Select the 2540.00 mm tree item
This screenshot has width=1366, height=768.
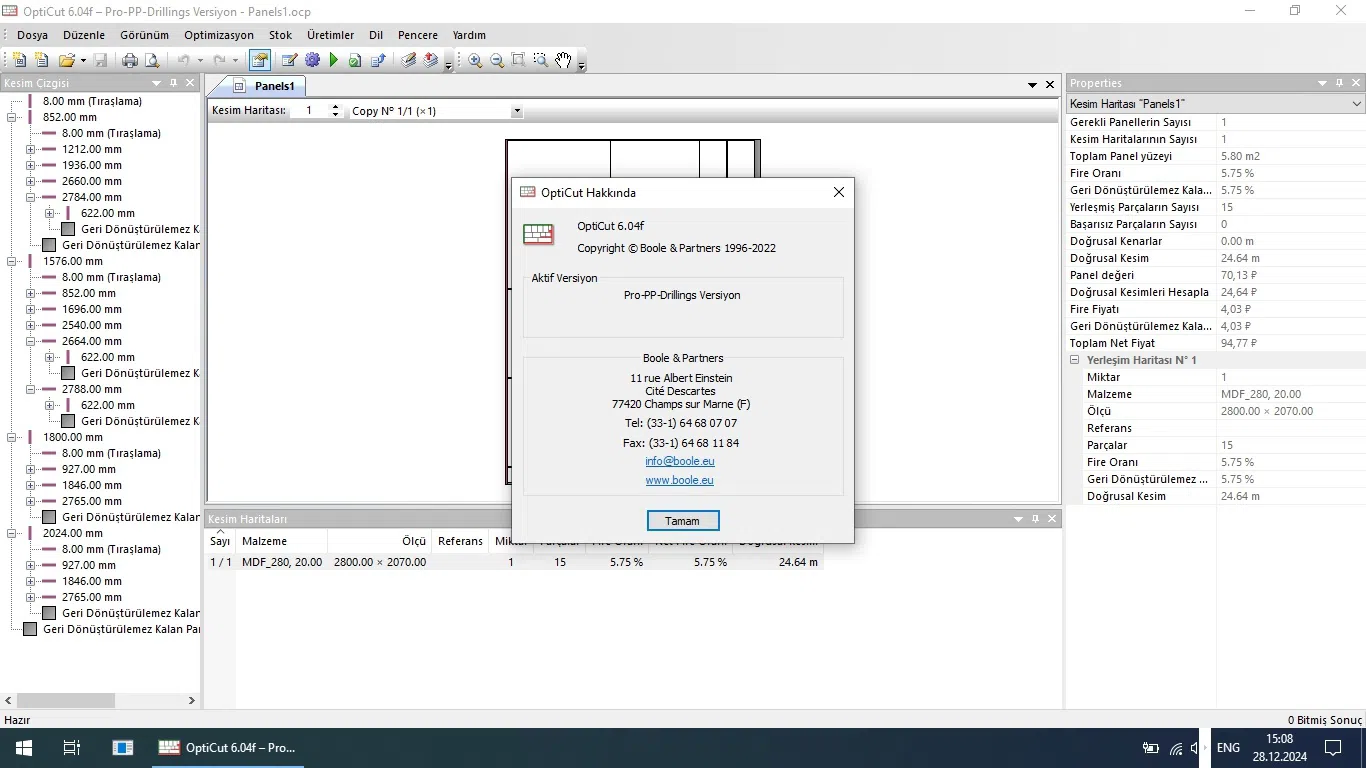[x=92, y=325]
